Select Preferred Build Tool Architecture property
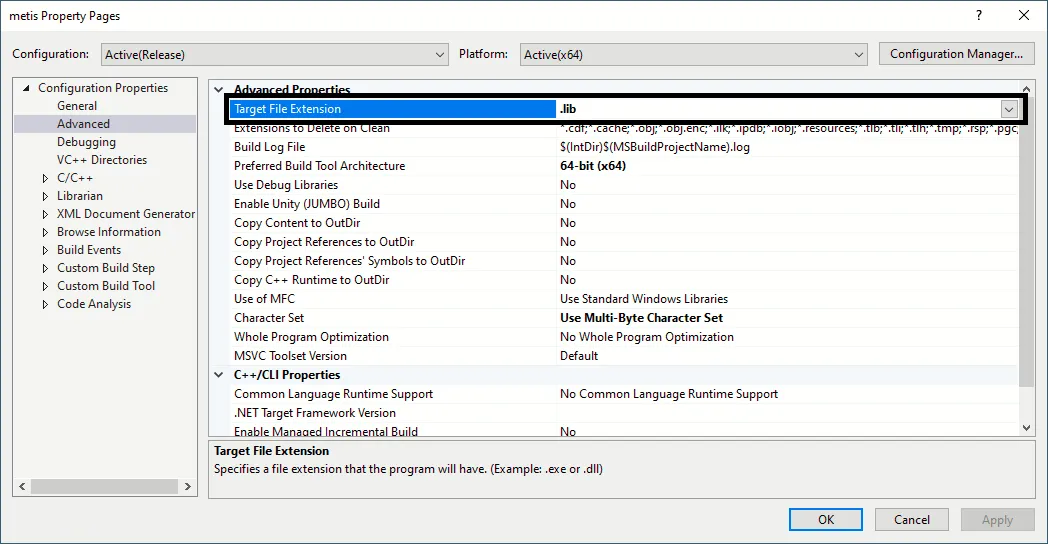The width and height of the screenshot is (1048, 544). [319, 166]
